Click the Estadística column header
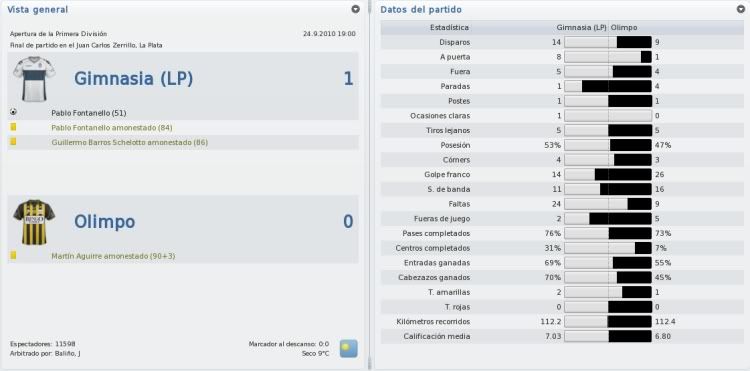 click(449, 28)
